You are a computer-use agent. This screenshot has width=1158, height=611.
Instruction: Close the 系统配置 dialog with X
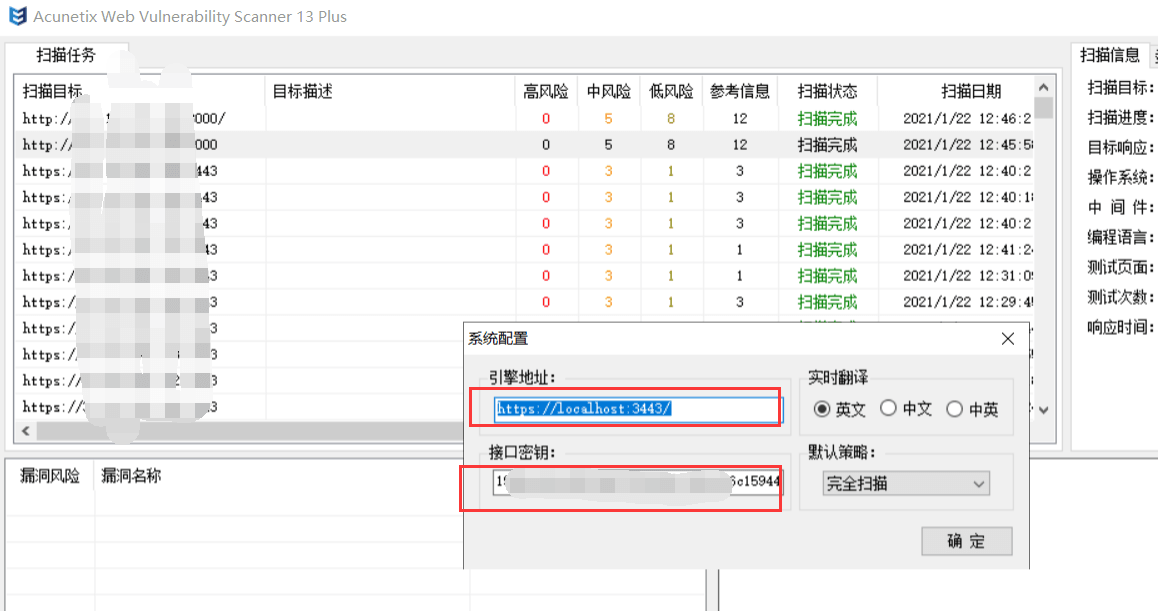(1007, 339)
